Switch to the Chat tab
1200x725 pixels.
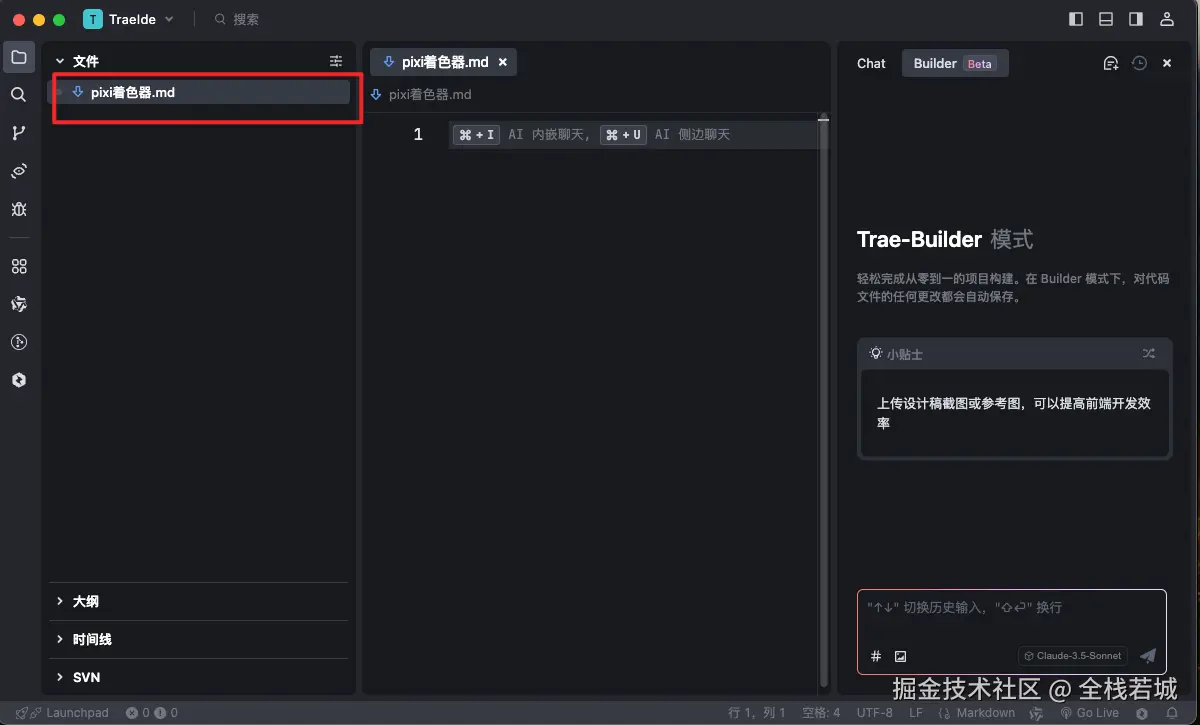click(x=871, y=63)
